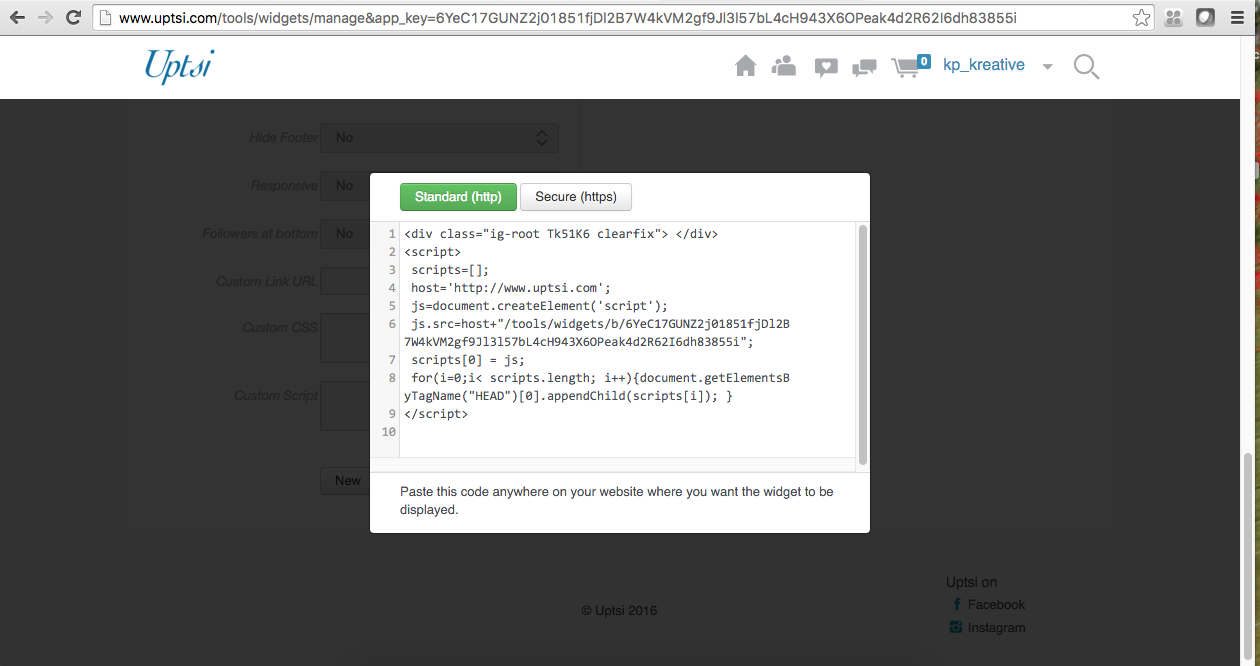Click line number 10 in the gutter

pos(389,432)
